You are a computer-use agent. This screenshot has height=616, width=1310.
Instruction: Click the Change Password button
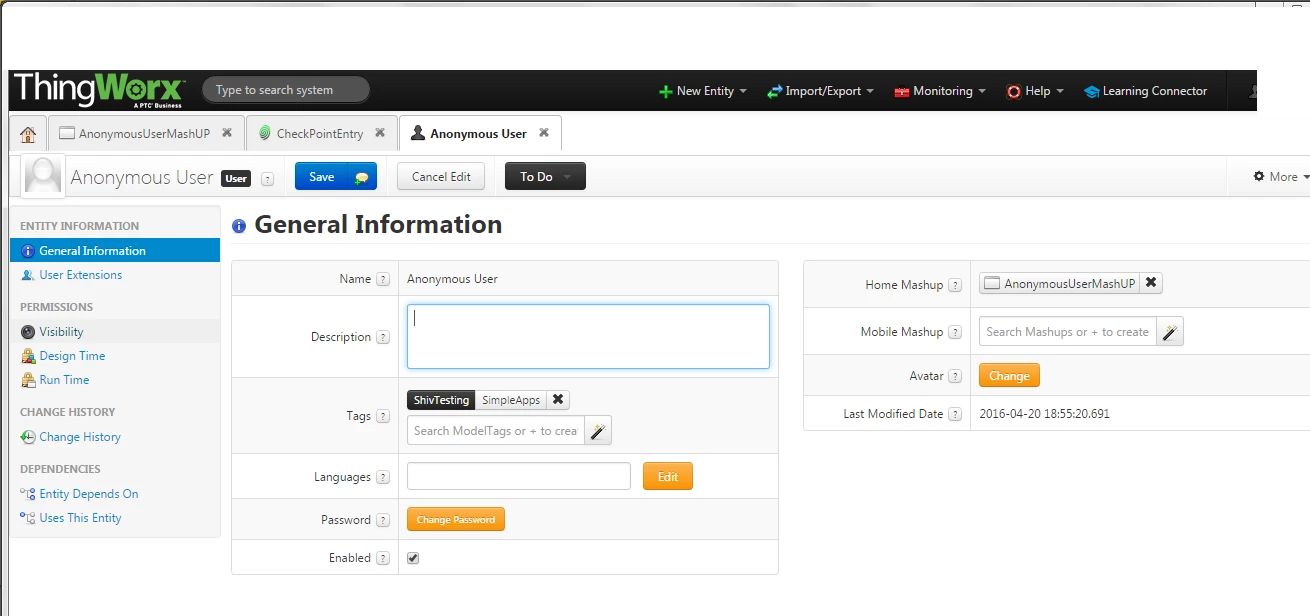click(456, 520)
